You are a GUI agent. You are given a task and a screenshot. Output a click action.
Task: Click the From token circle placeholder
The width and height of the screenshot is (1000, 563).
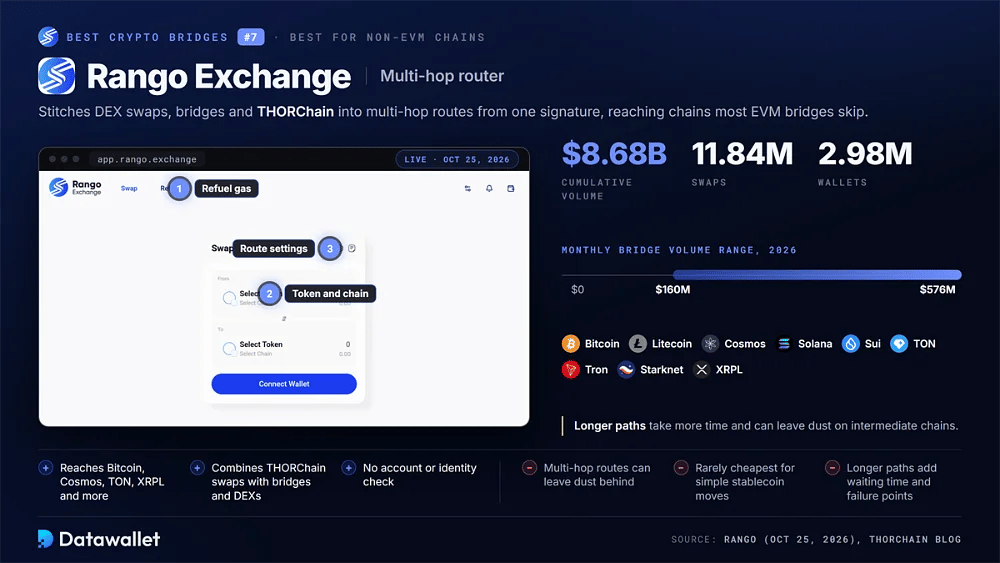click(x=229, y=298)
